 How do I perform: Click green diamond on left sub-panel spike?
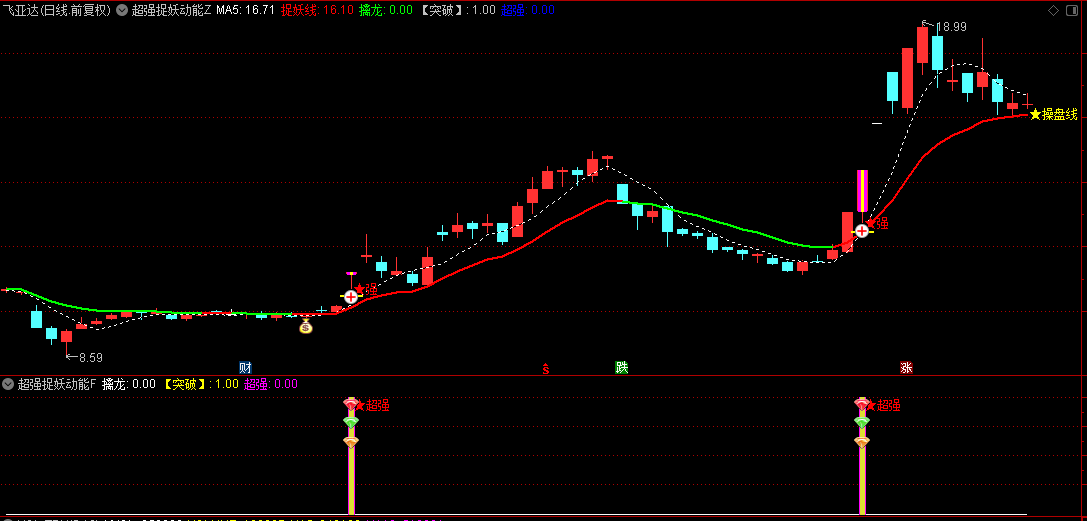351,421
